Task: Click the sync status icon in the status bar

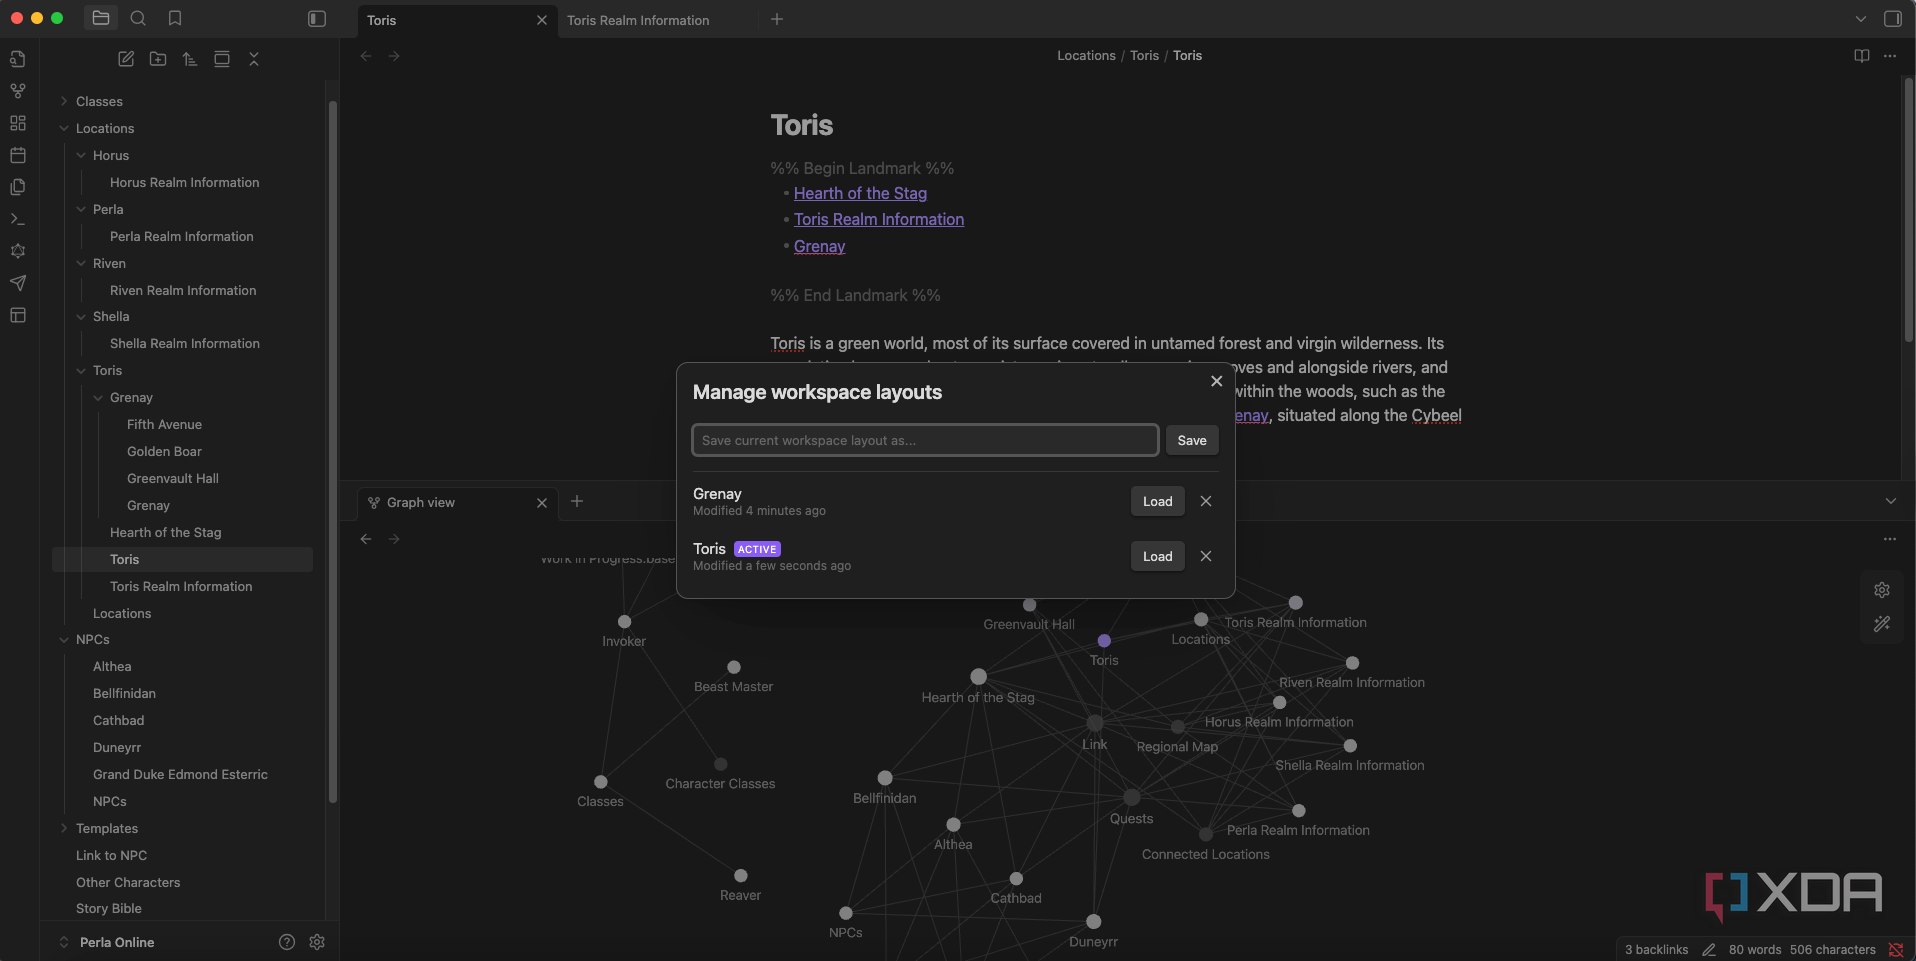Action: (x=1896, y=950)
